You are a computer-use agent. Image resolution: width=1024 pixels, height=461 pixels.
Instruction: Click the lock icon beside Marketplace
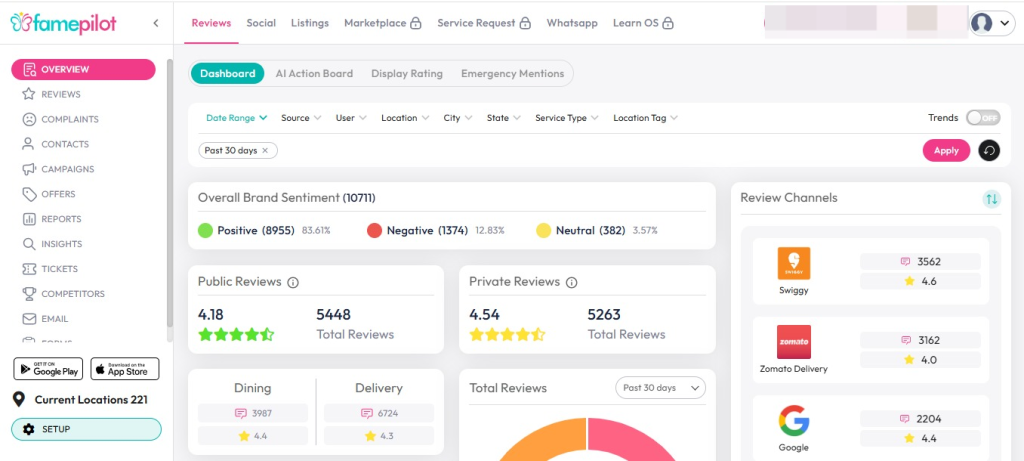[415, 24]
